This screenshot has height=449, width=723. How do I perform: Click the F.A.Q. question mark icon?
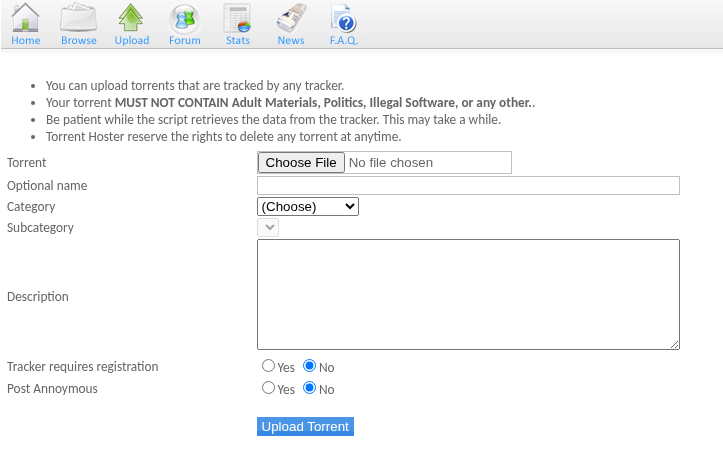point(344,18)
